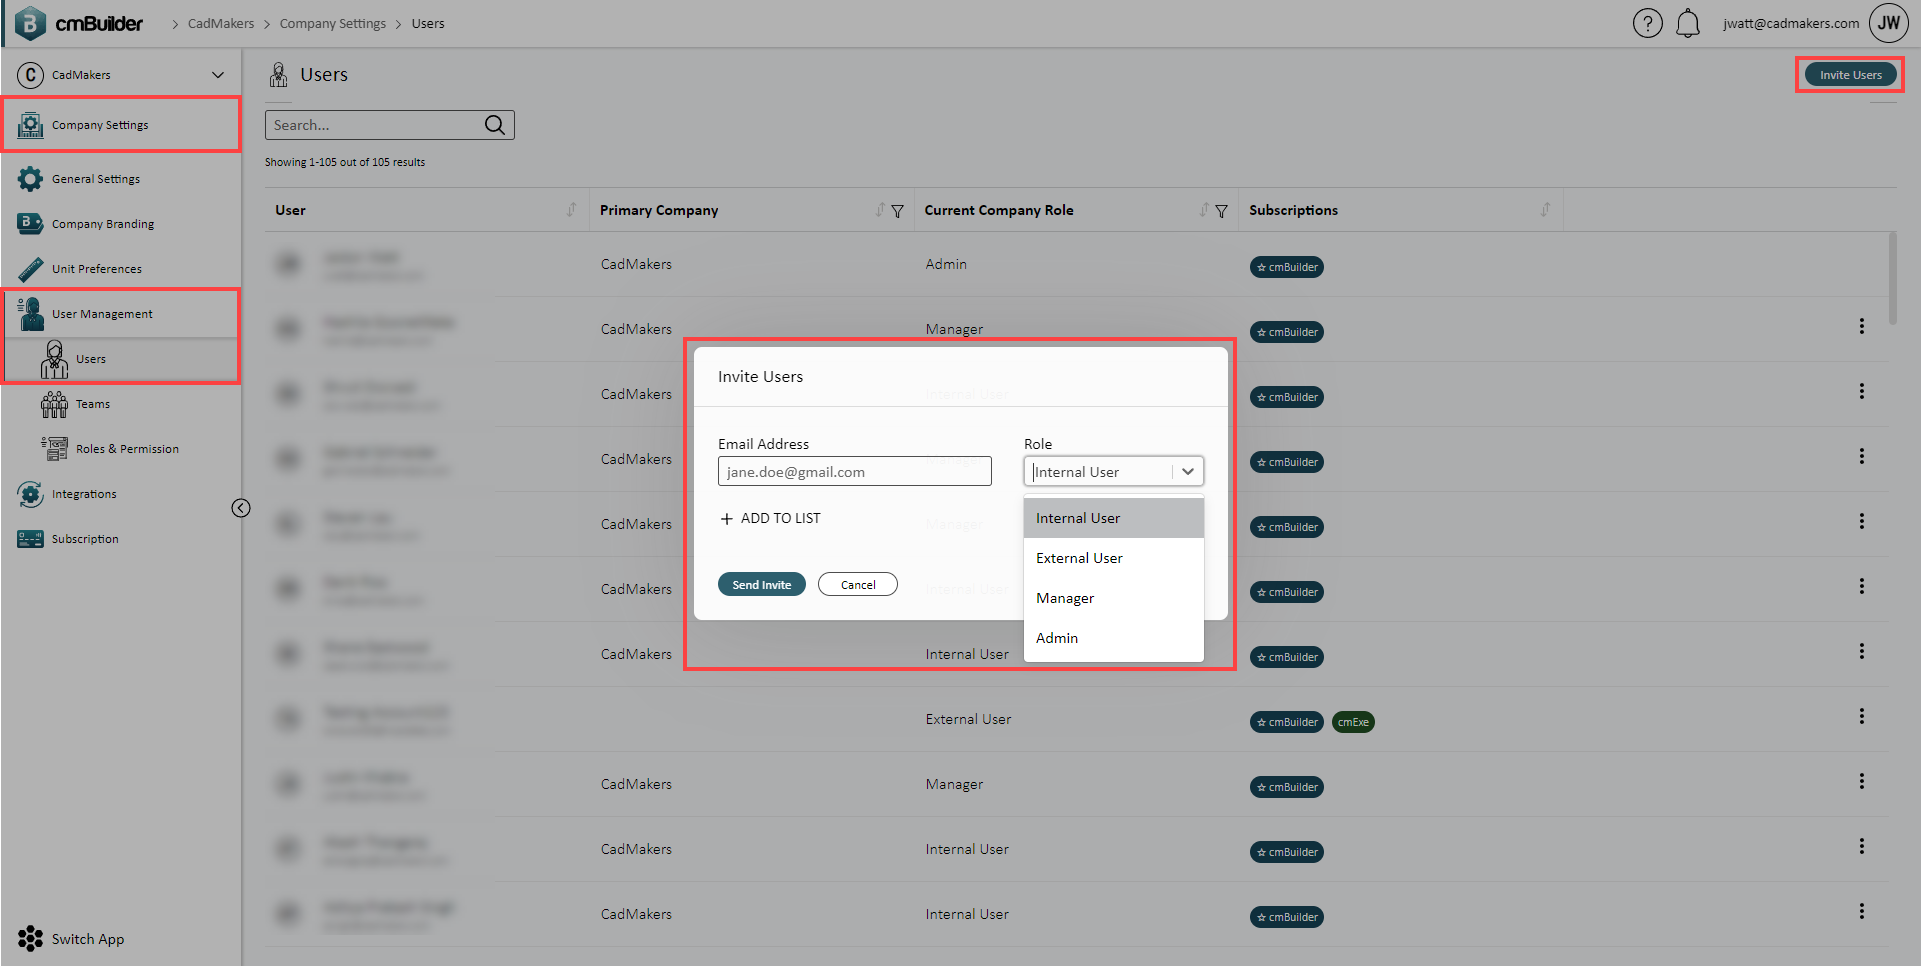Open Company Settings breadcrumb link
The image size is (1921, 966).
pos(332,23)
